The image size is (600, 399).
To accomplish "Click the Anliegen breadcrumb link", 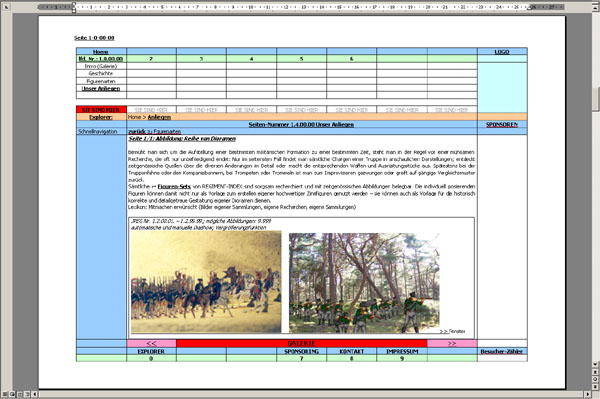I will pos(159,117).
